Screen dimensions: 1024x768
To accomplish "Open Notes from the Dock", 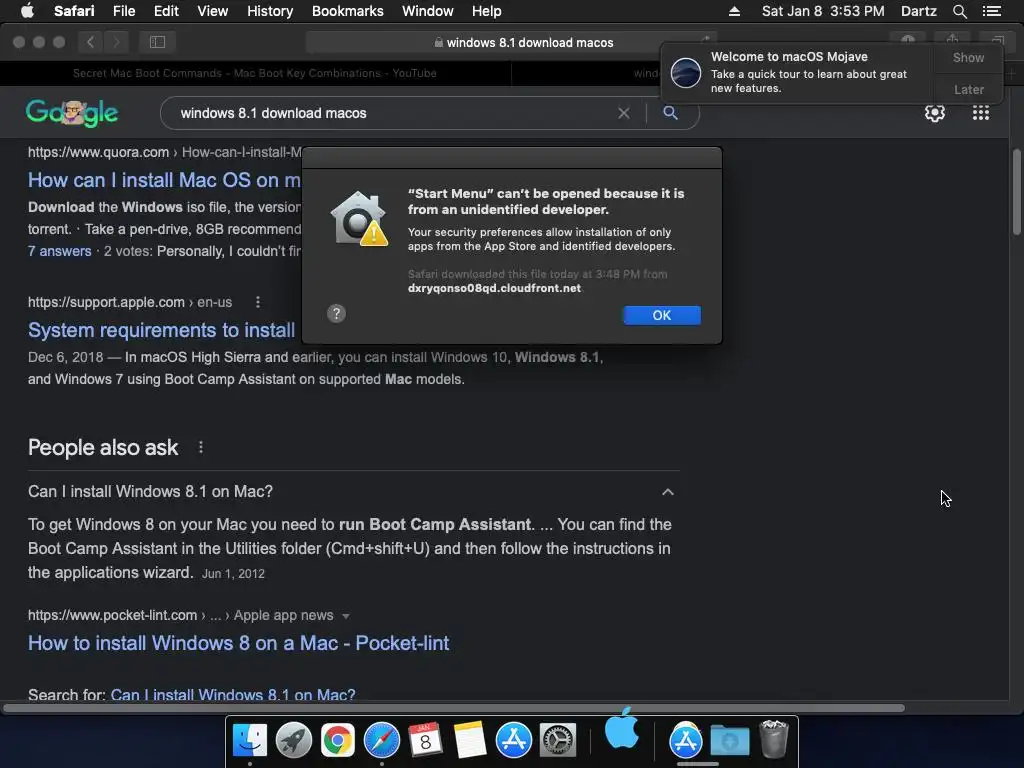I will [470, 741].
